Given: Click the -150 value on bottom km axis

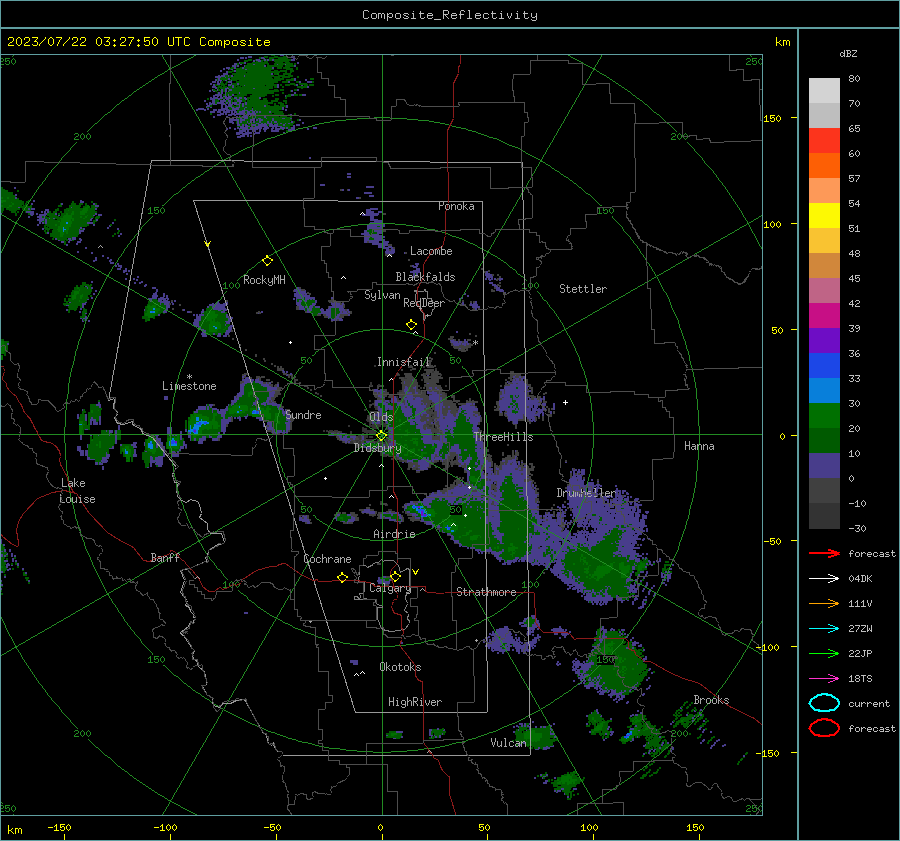Looking at the screenshot, I should click(x=59, y=827).
